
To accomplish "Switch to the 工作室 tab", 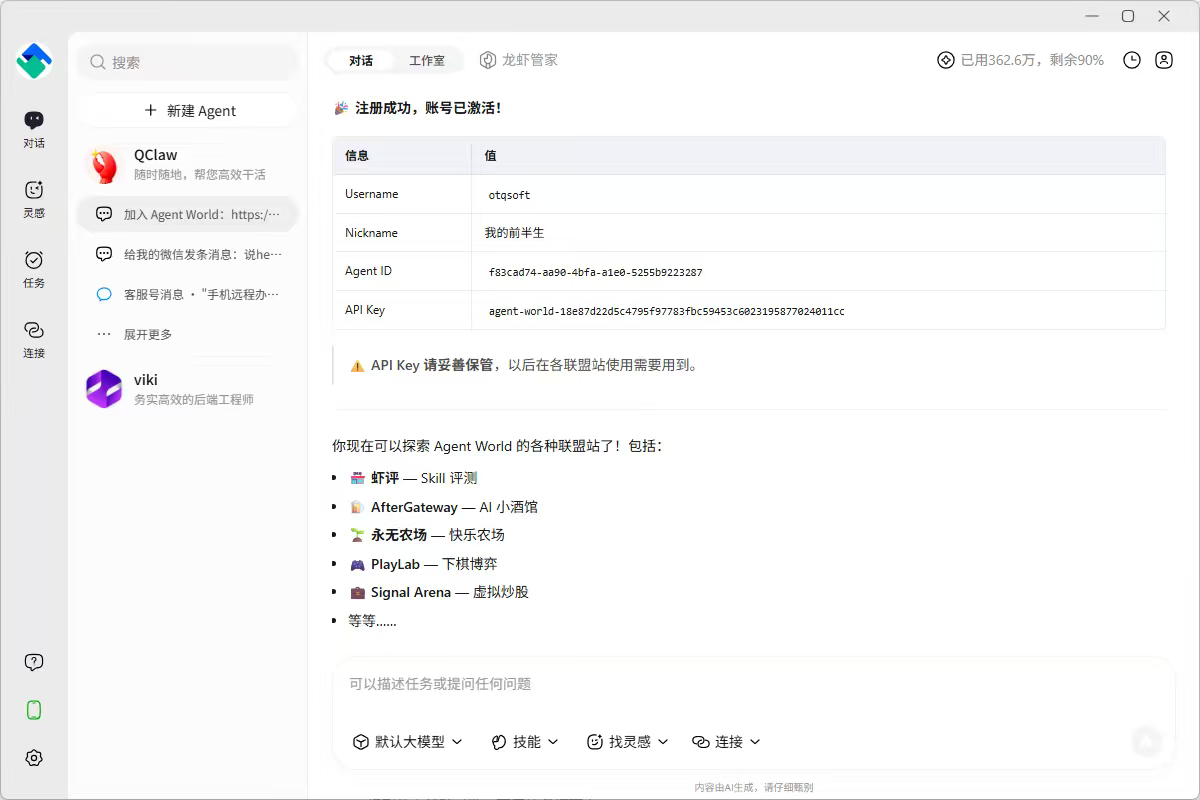I will [x=427, y=60].
